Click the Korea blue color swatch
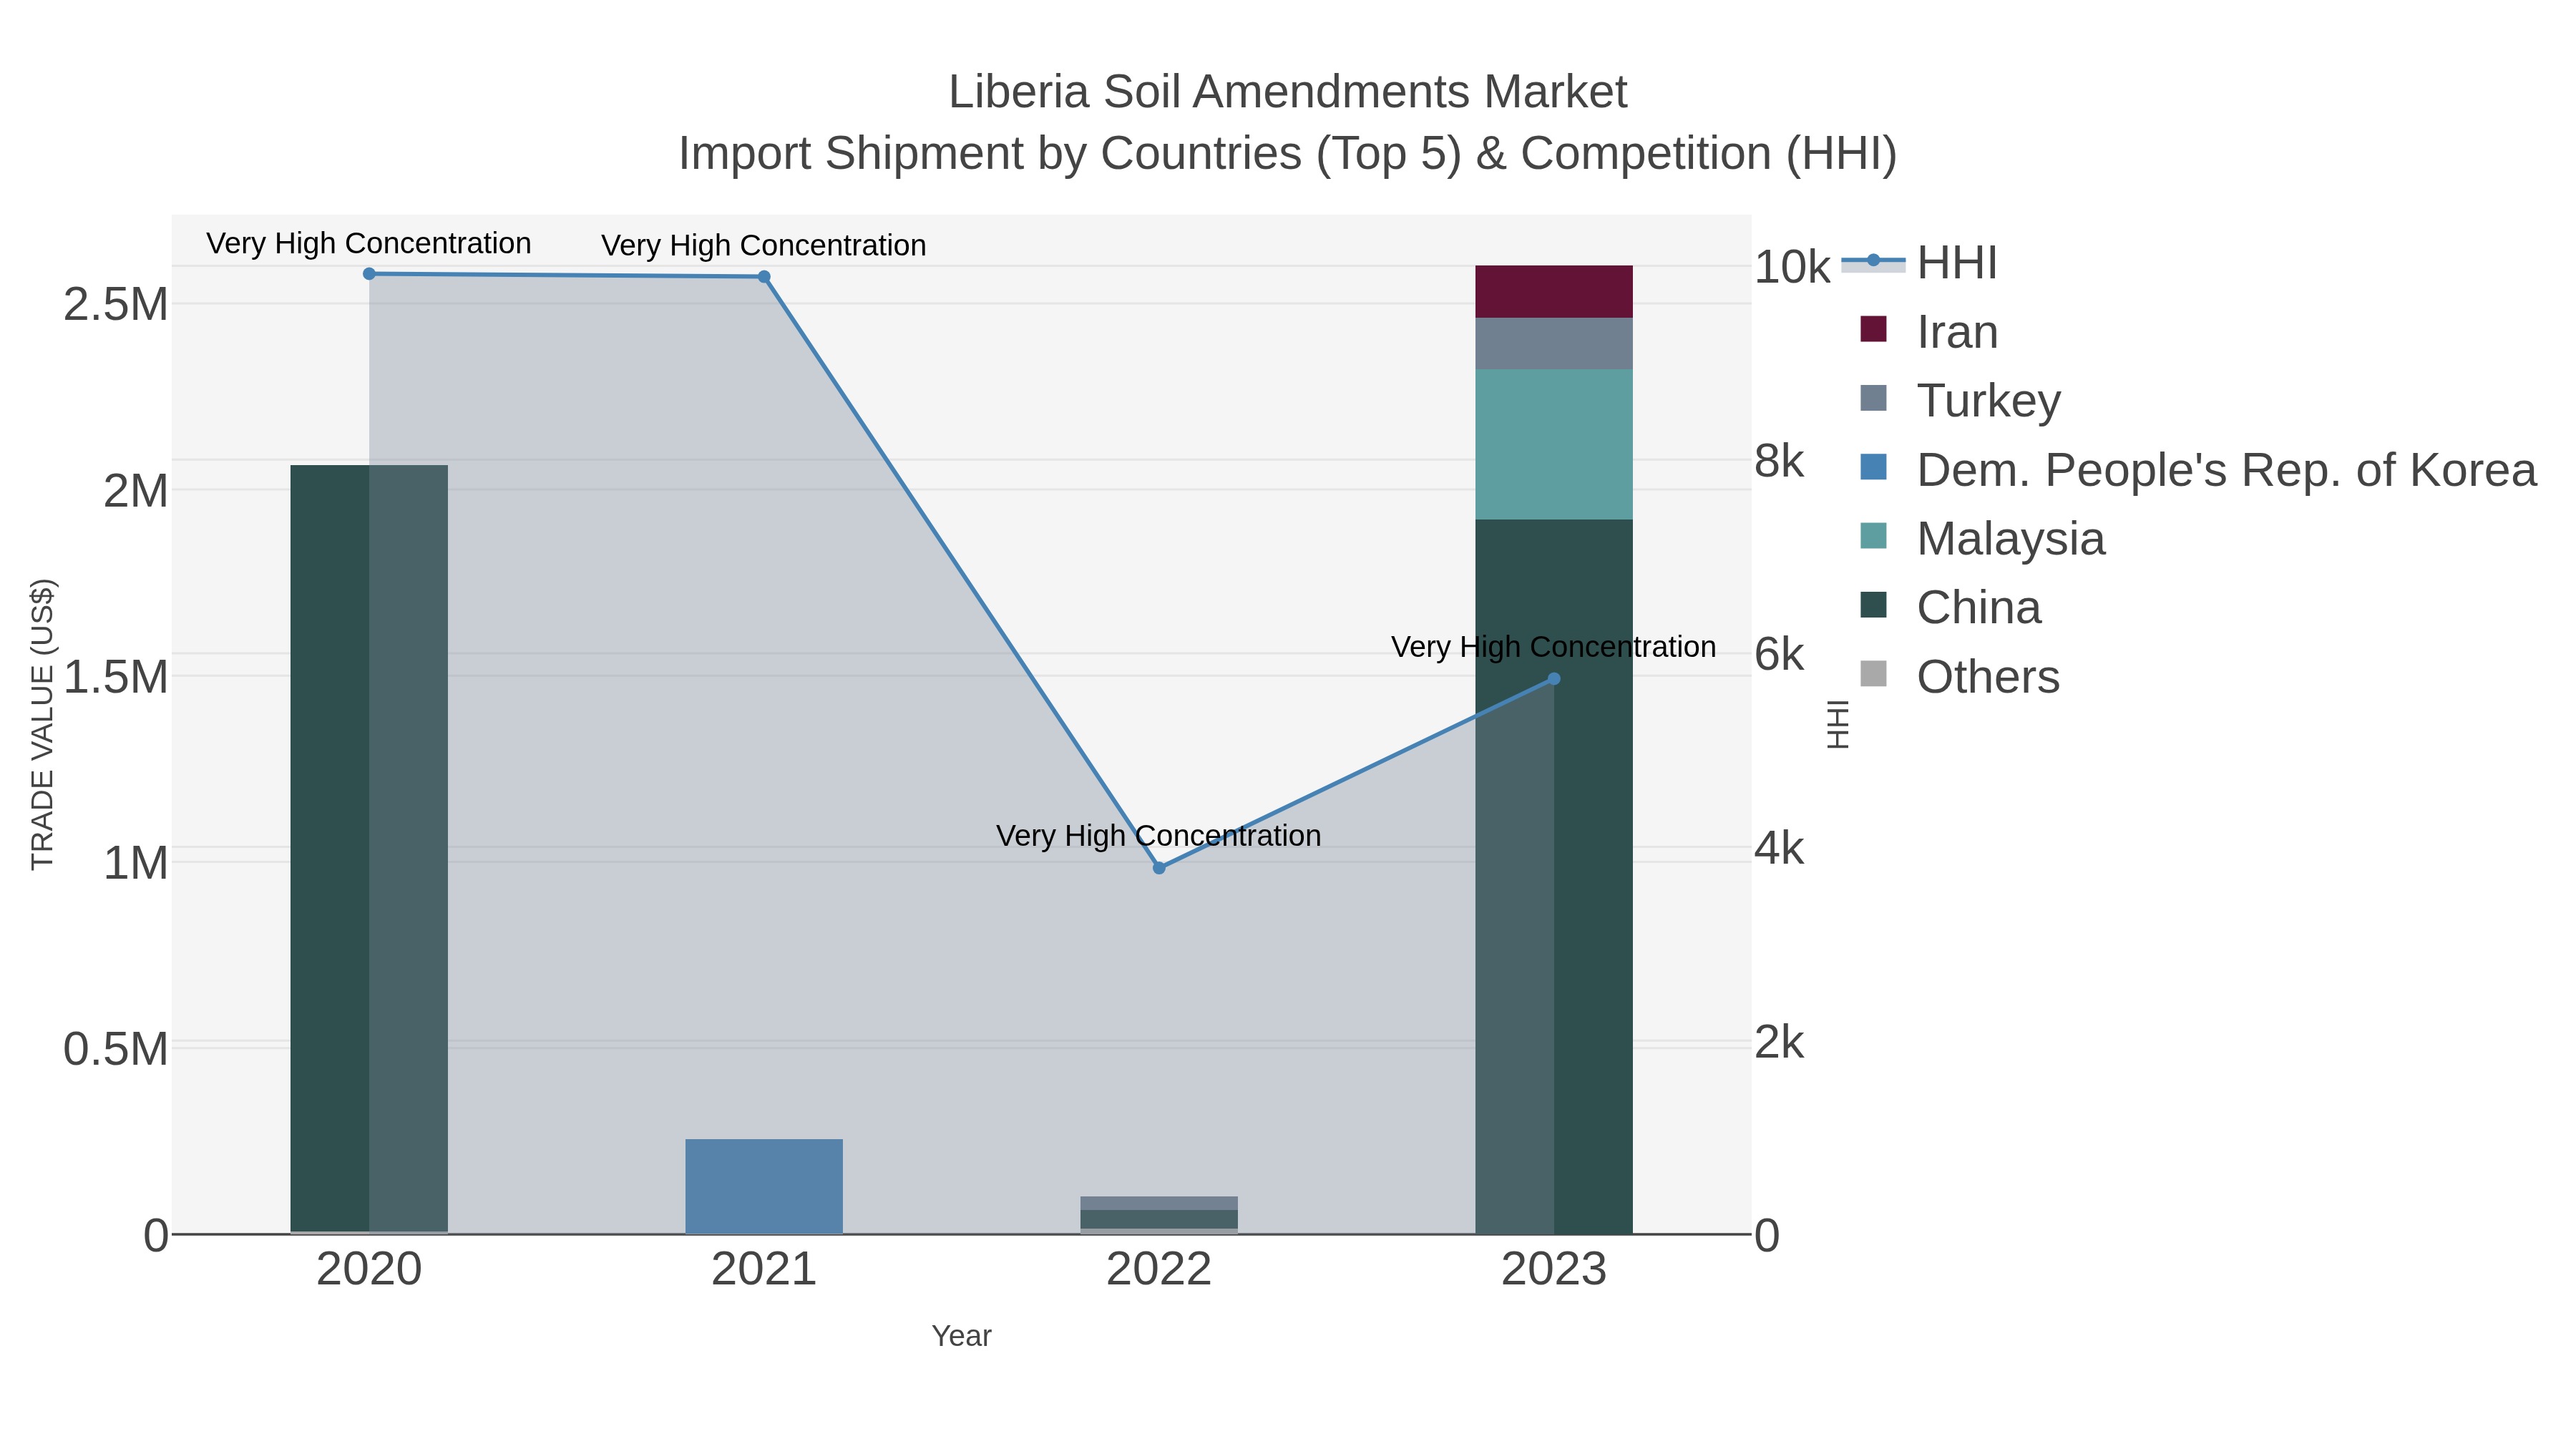The height and width of the screenshot is (1449, 2576). click(1873, 467)
